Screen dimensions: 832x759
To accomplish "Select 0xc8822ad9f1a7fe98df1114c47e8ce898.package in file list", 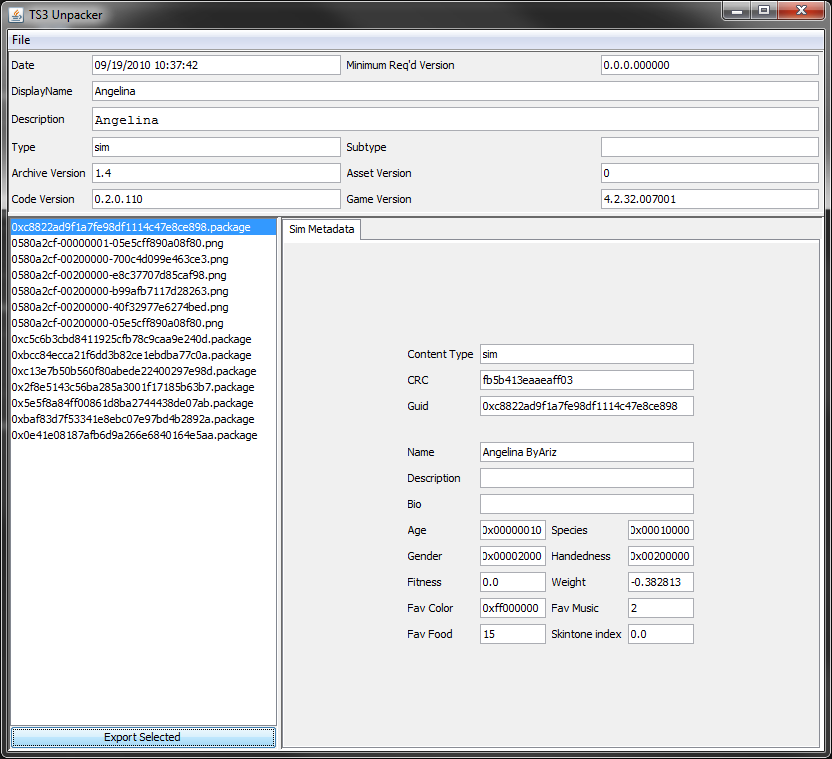I will click(143, 227).
